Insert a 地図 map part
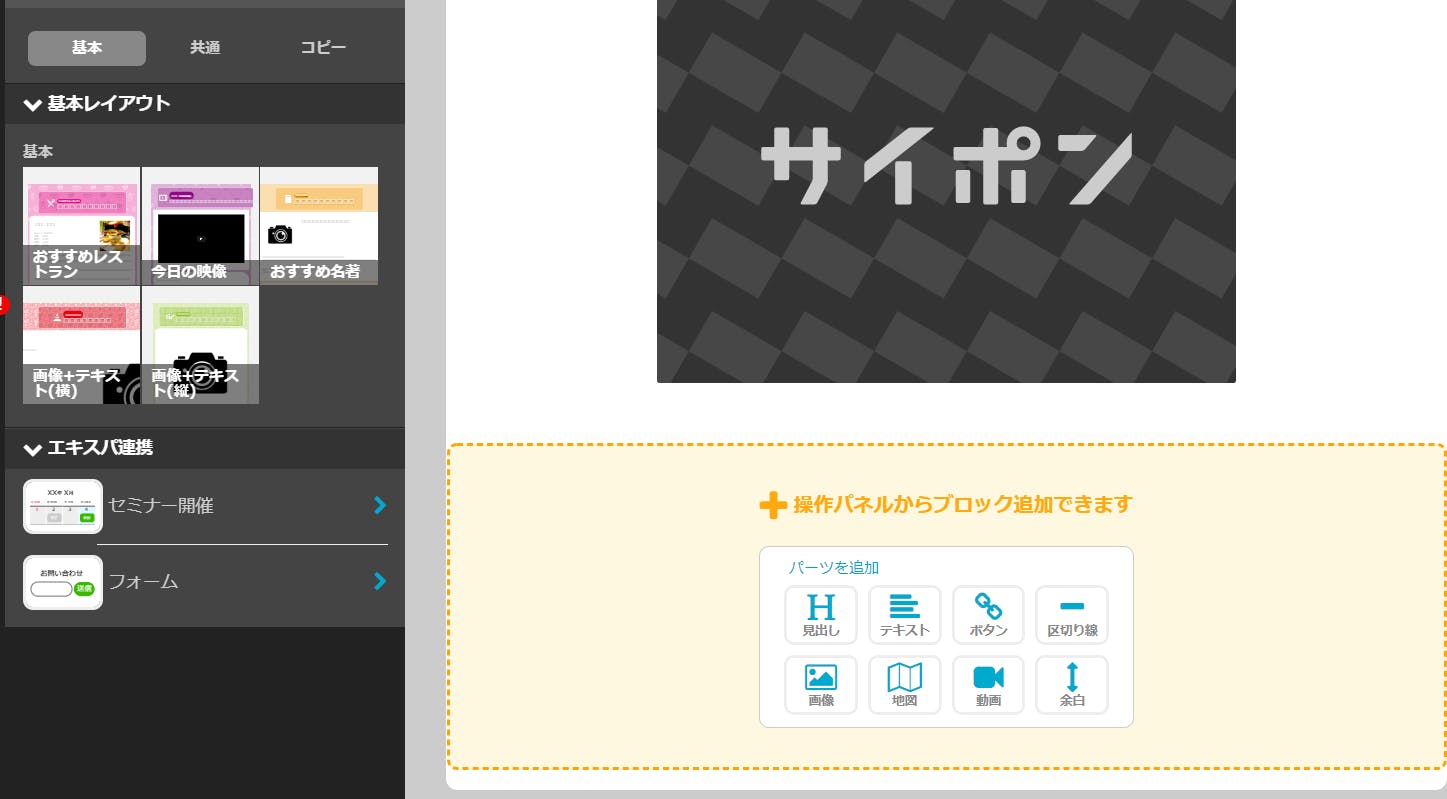 click(905, 685)
